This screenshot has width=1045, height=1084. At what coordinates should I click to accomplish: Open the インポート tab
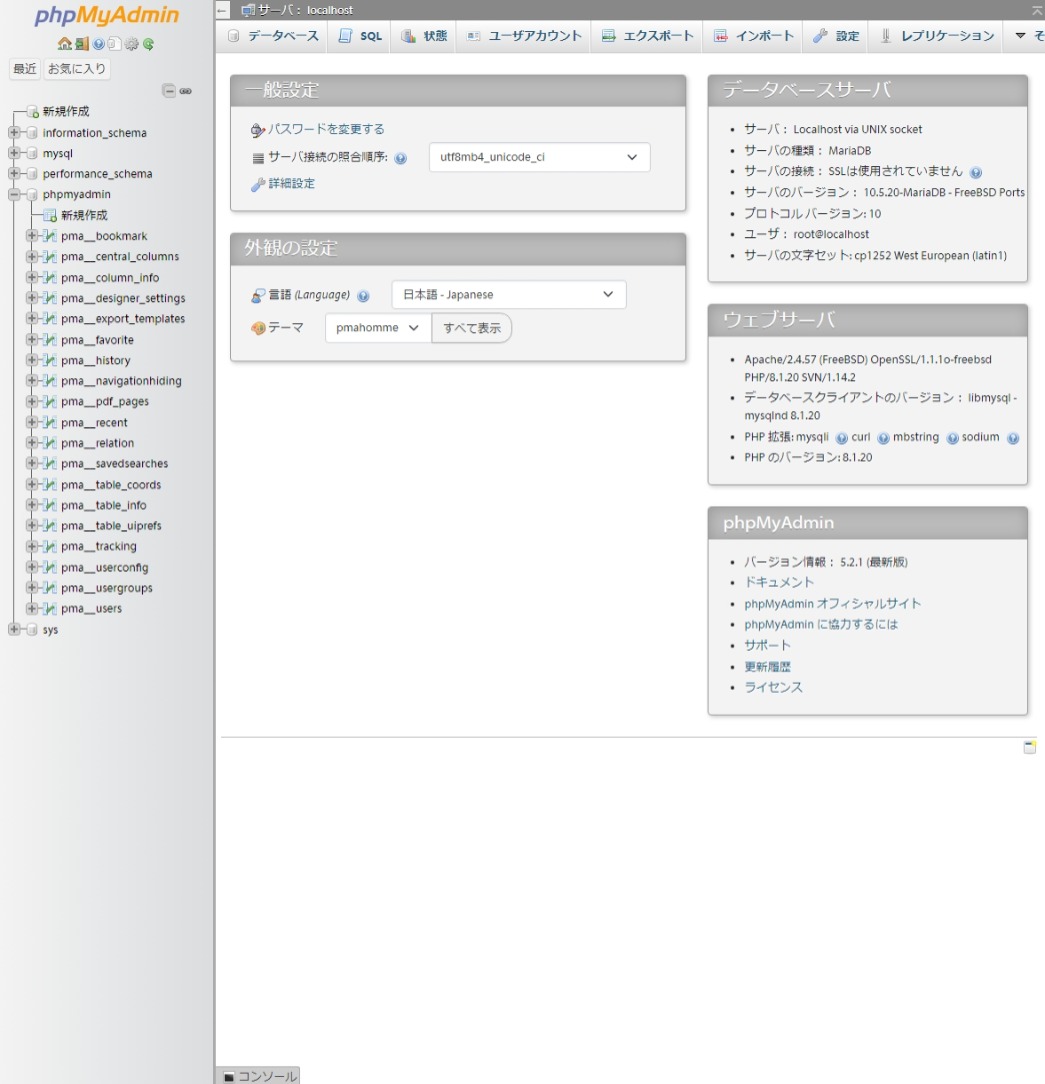point(753,36)
